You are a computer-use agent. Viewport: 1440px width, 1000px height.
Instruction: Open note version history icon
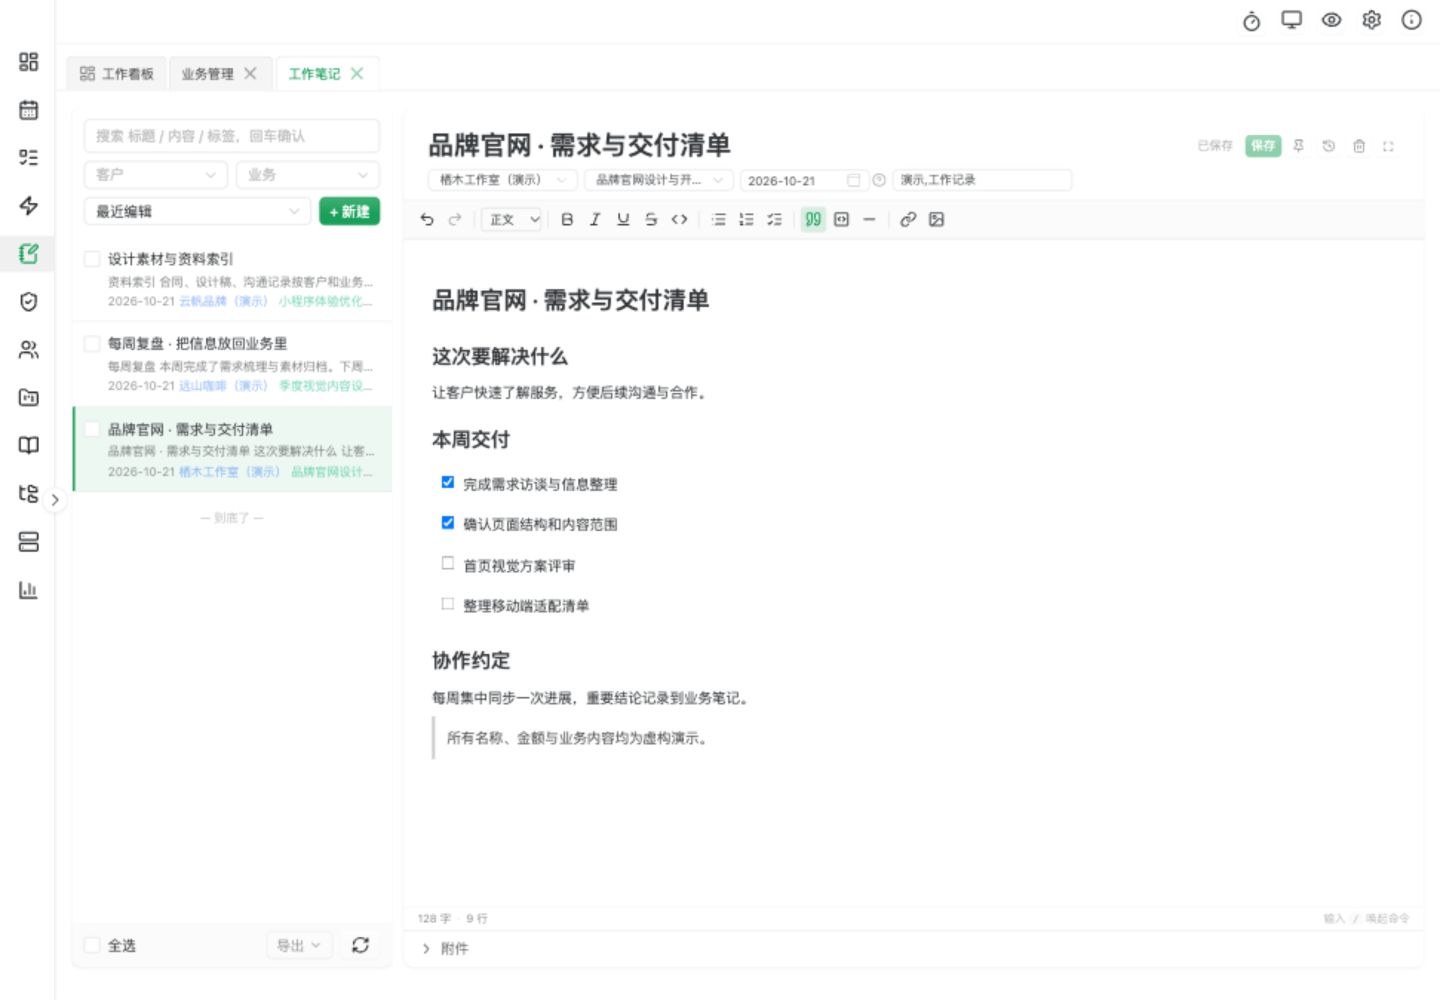click(x=1328, y=146)
